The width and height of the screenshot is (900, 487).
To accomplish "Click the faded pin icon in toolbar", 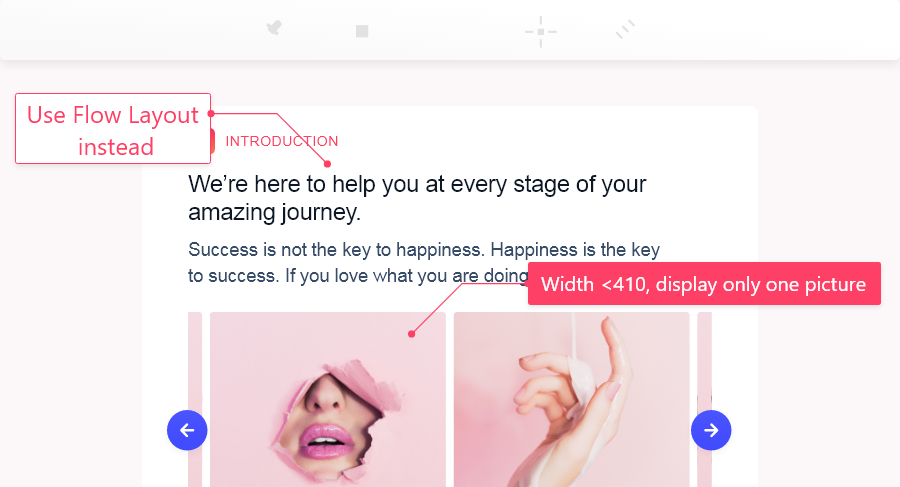I will pyautogui.click(x=274, y=28).
